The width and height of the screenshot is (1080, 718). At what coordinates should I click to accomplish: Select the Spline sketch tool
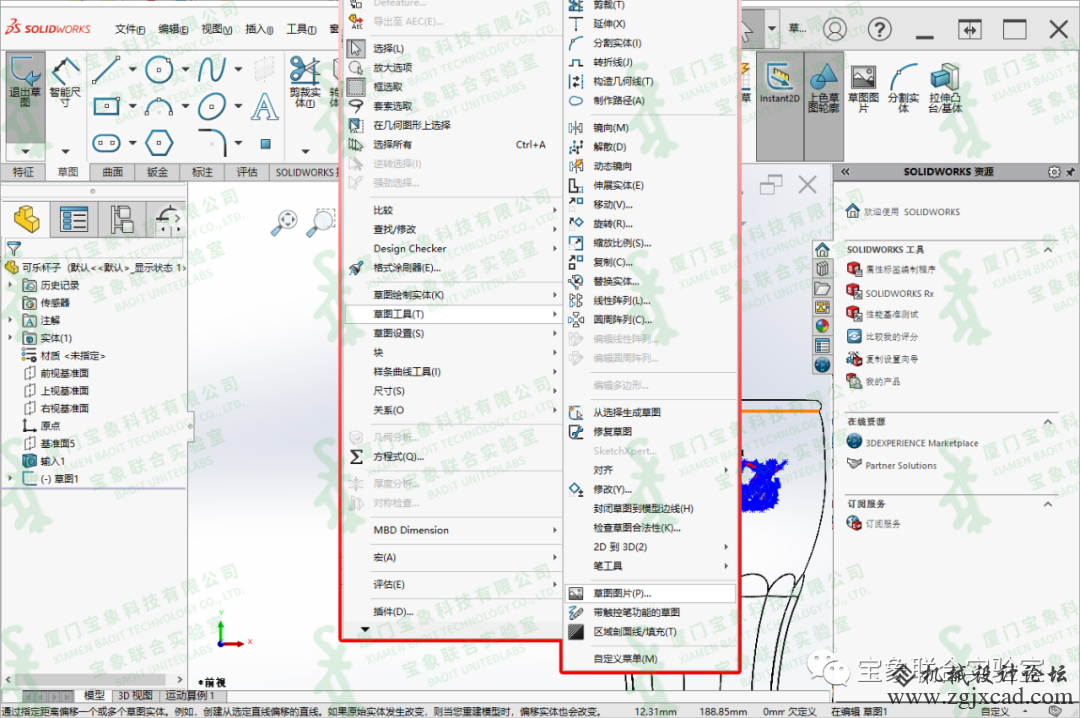[211, 70]
